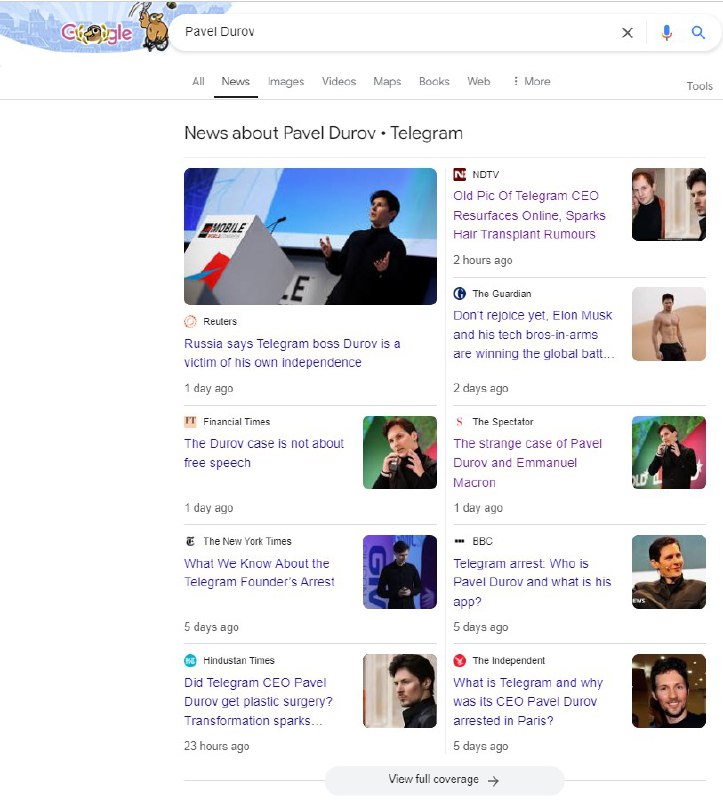Click the '2 days ago' timestamp
The image size is (723, 800).
481,388
